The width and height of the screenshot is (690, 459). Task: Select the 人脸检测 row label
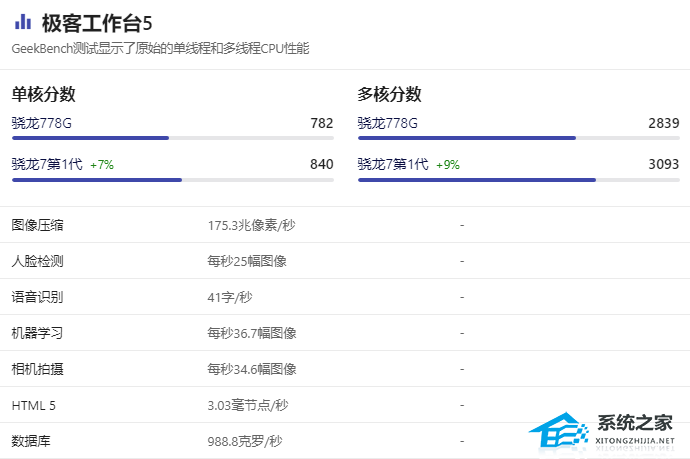[x=38, y=261]
